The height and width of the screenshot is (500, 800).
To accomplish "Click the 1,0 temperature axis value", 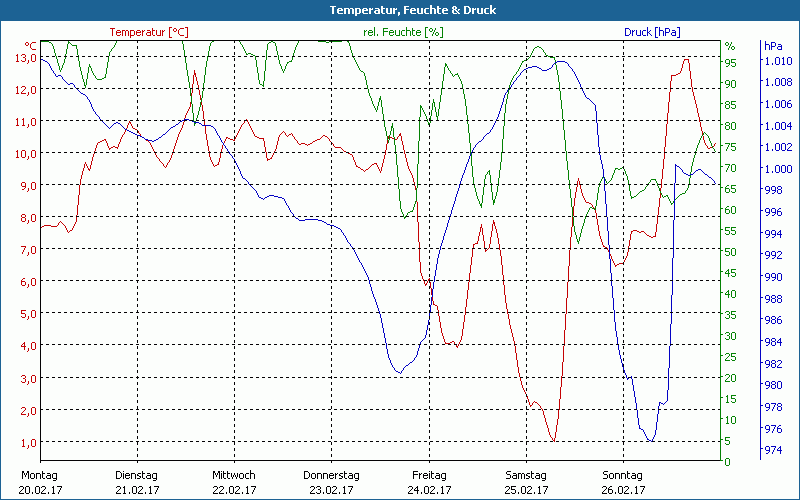I will coord(27,443).
